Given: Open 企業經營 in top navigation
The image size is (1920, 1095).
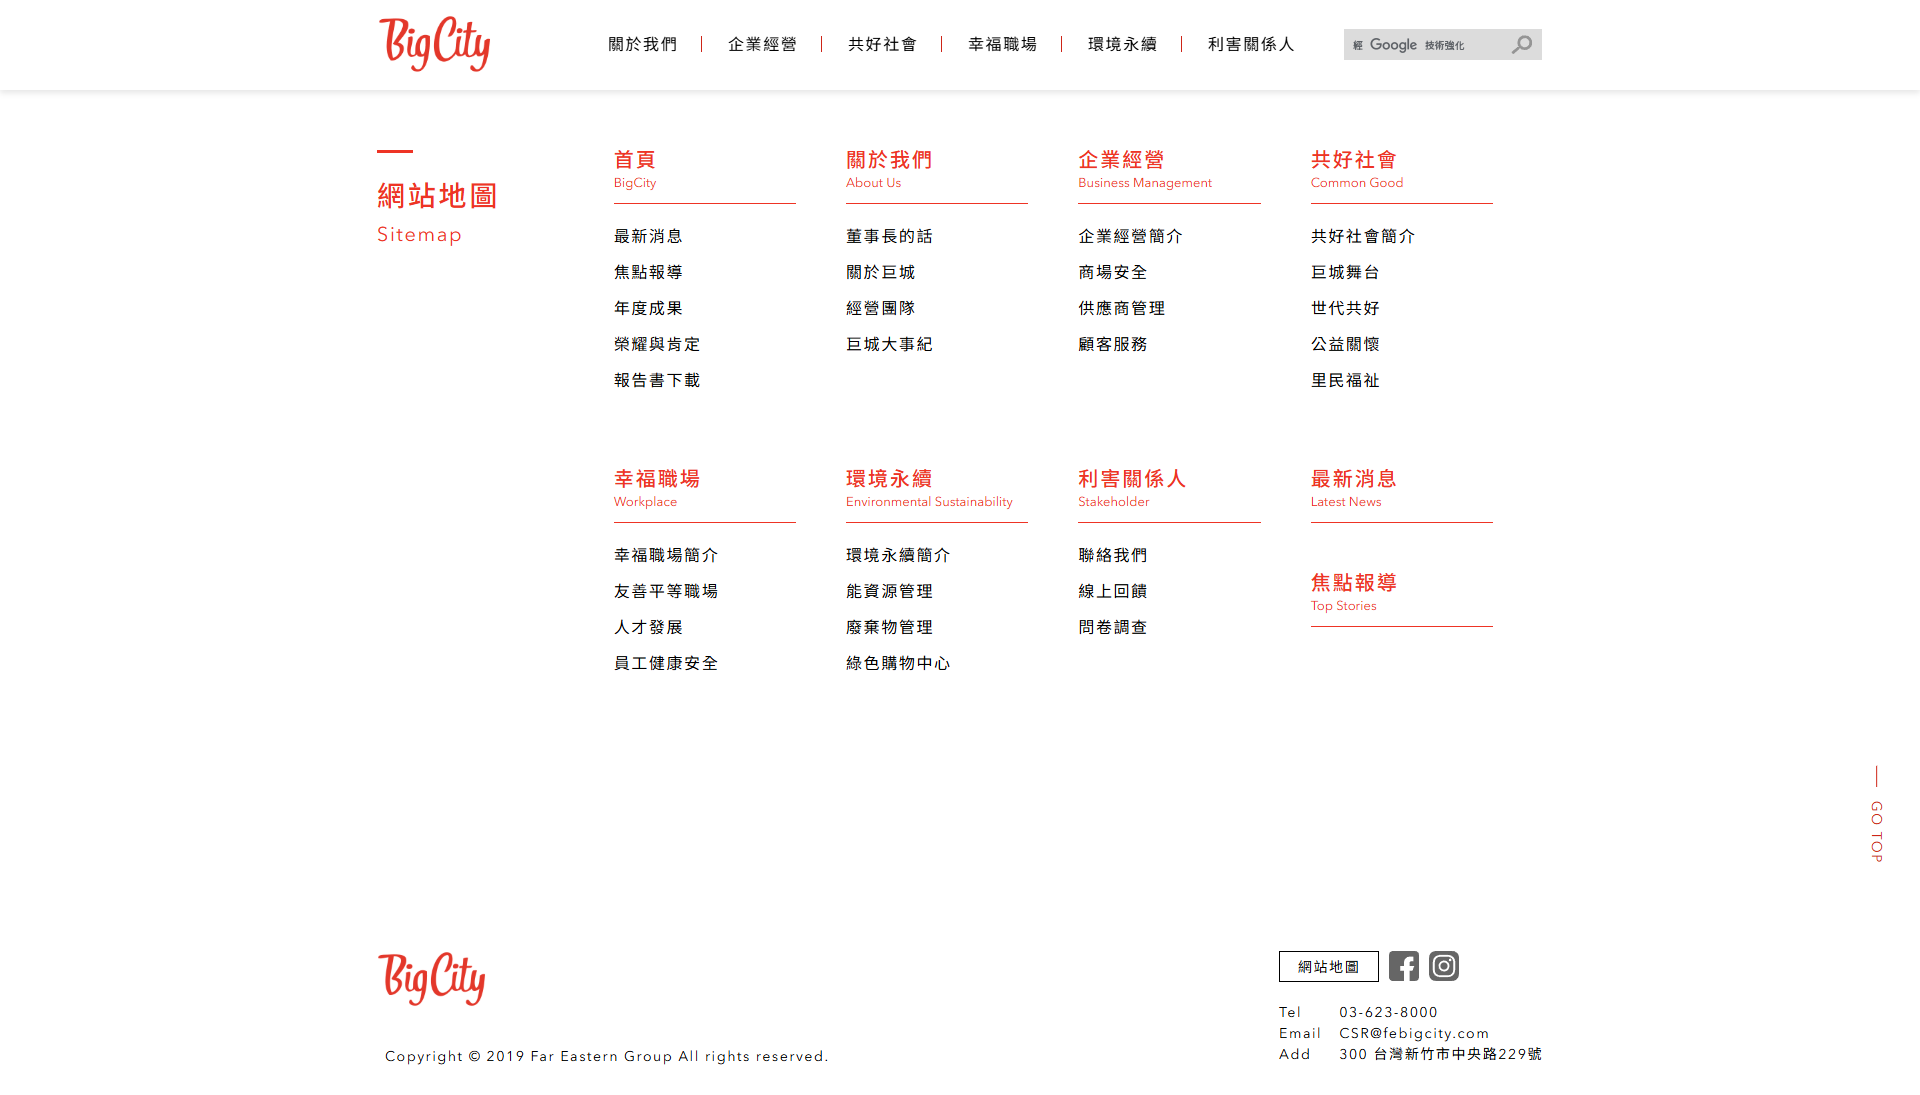Looking at the screenshot, I should (x=762, y=44).
